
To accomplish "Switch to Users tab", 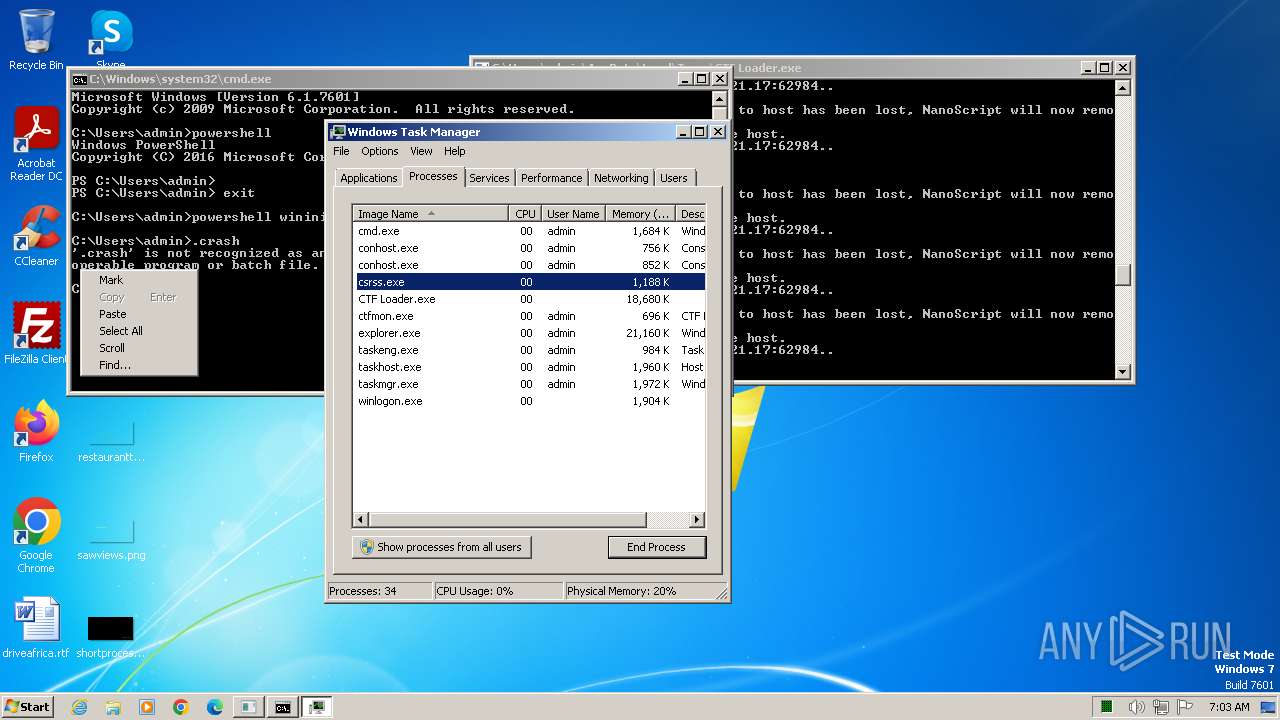I will pos(674,178).
